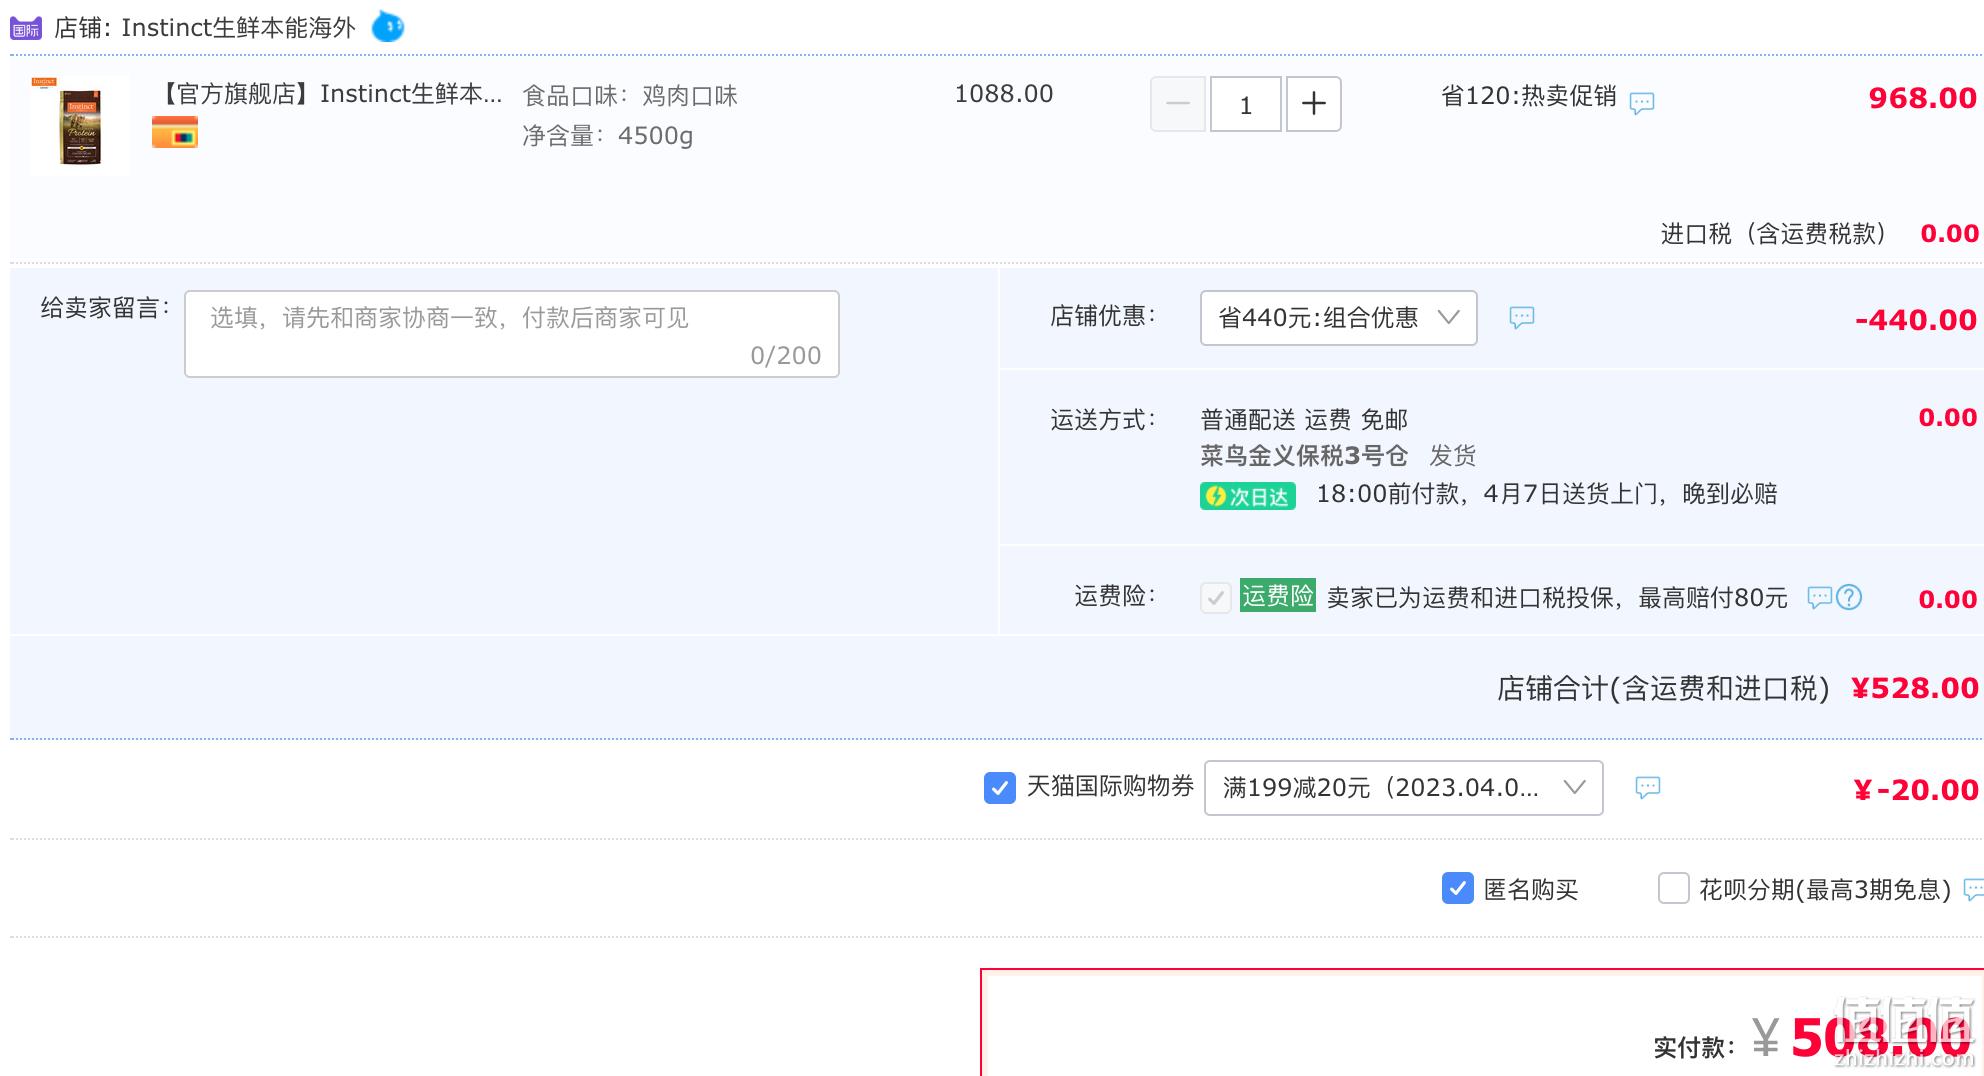Viewport: 1984px width, 1076px height.
Task: Enable the 花呗分期 installment checkbox
Action: pyautogui.click(x=1674, y=888)
